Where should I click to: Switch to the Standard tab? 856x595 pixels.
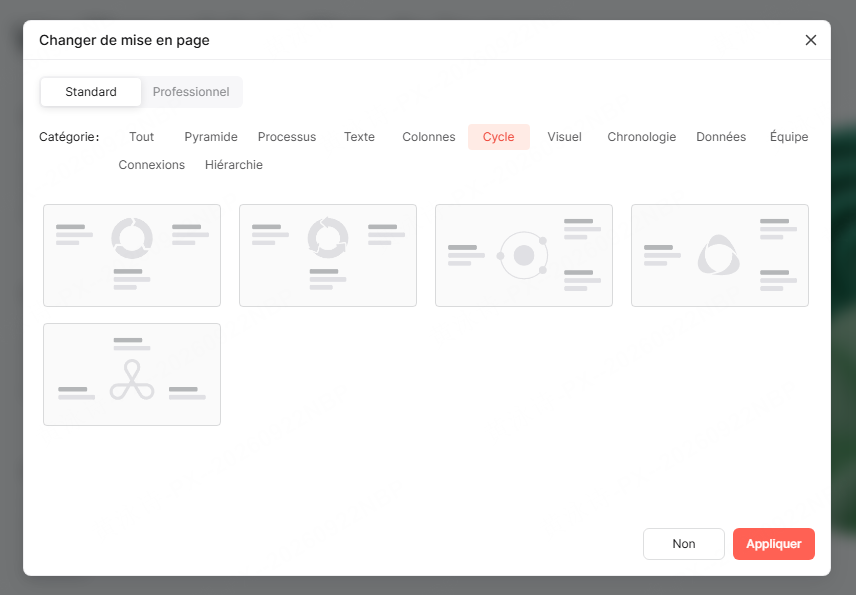click(91, 92)
